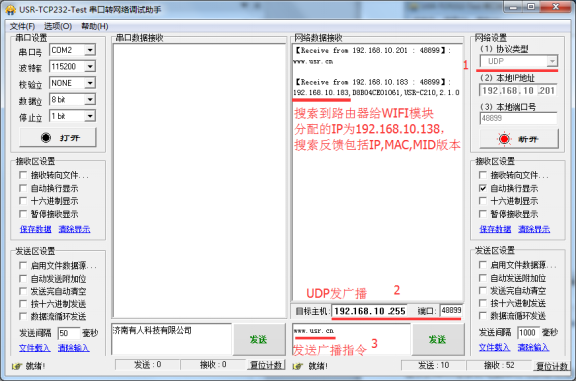Image resolution: width=577 pixels, height=382 pixels.
Task: Open the NONE parity dropdown
Action: 90,83
